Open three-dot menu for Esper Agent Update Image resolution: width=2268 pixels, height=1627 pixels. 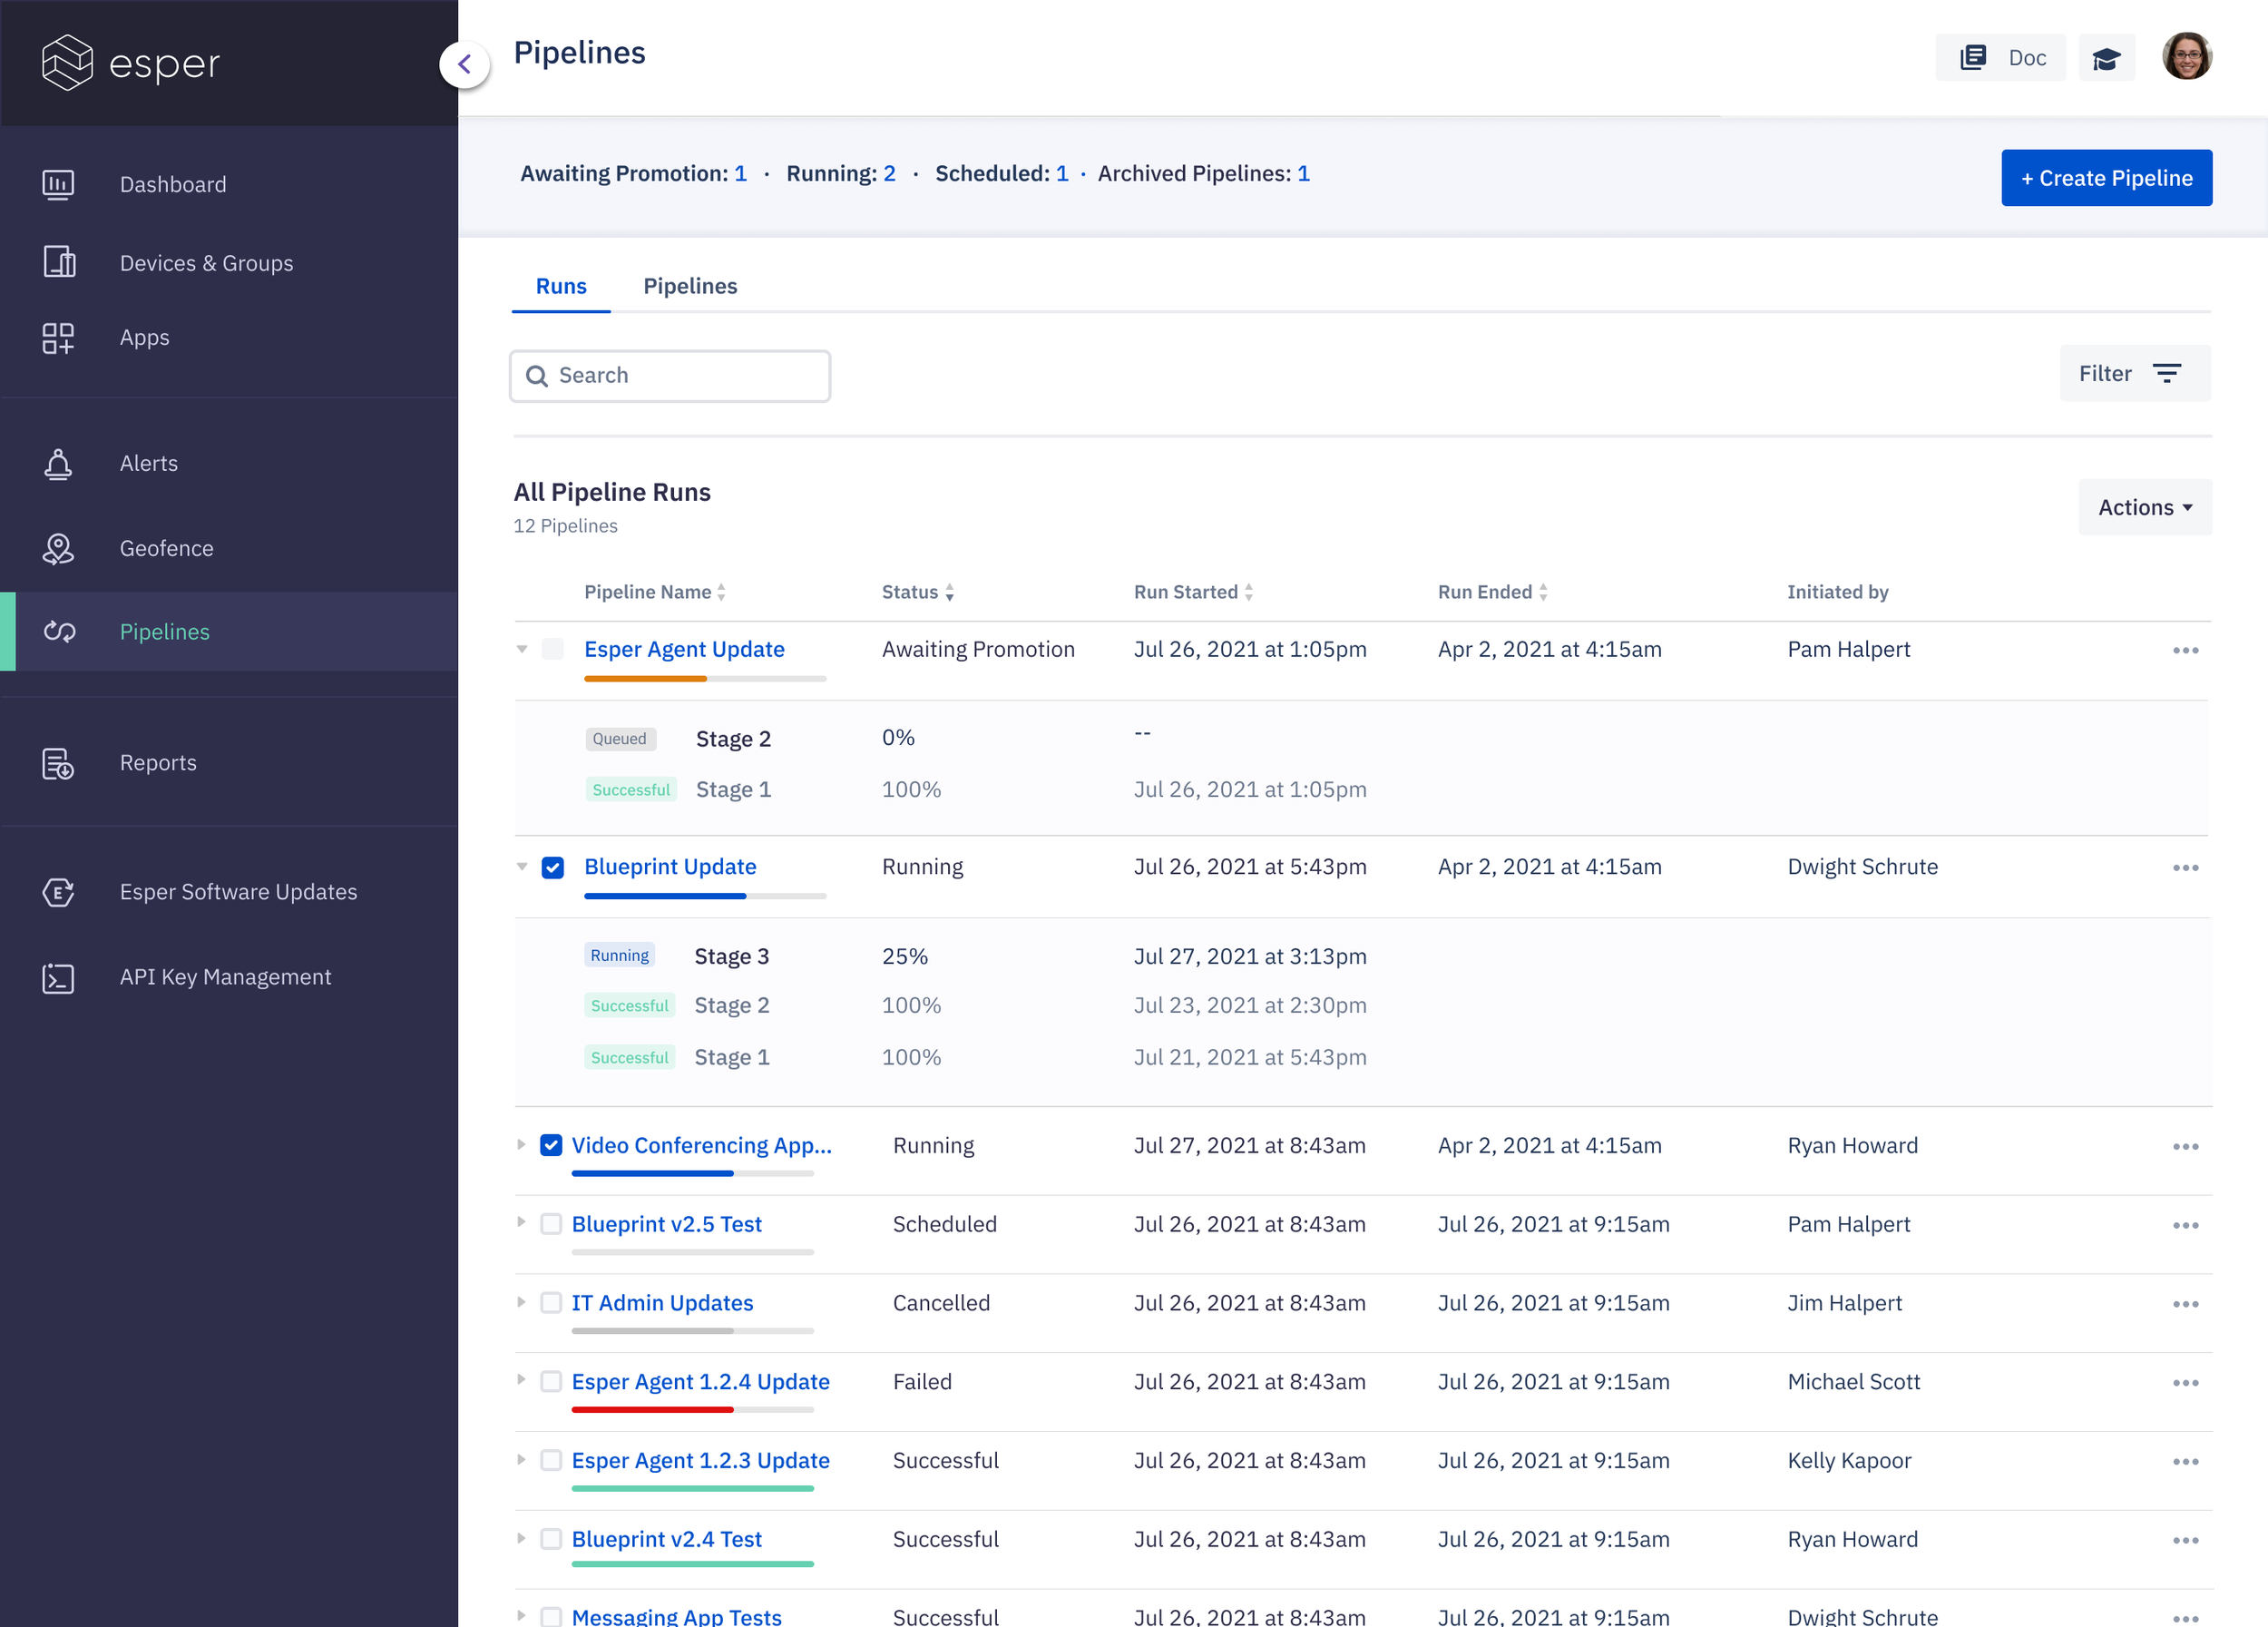2185,651
